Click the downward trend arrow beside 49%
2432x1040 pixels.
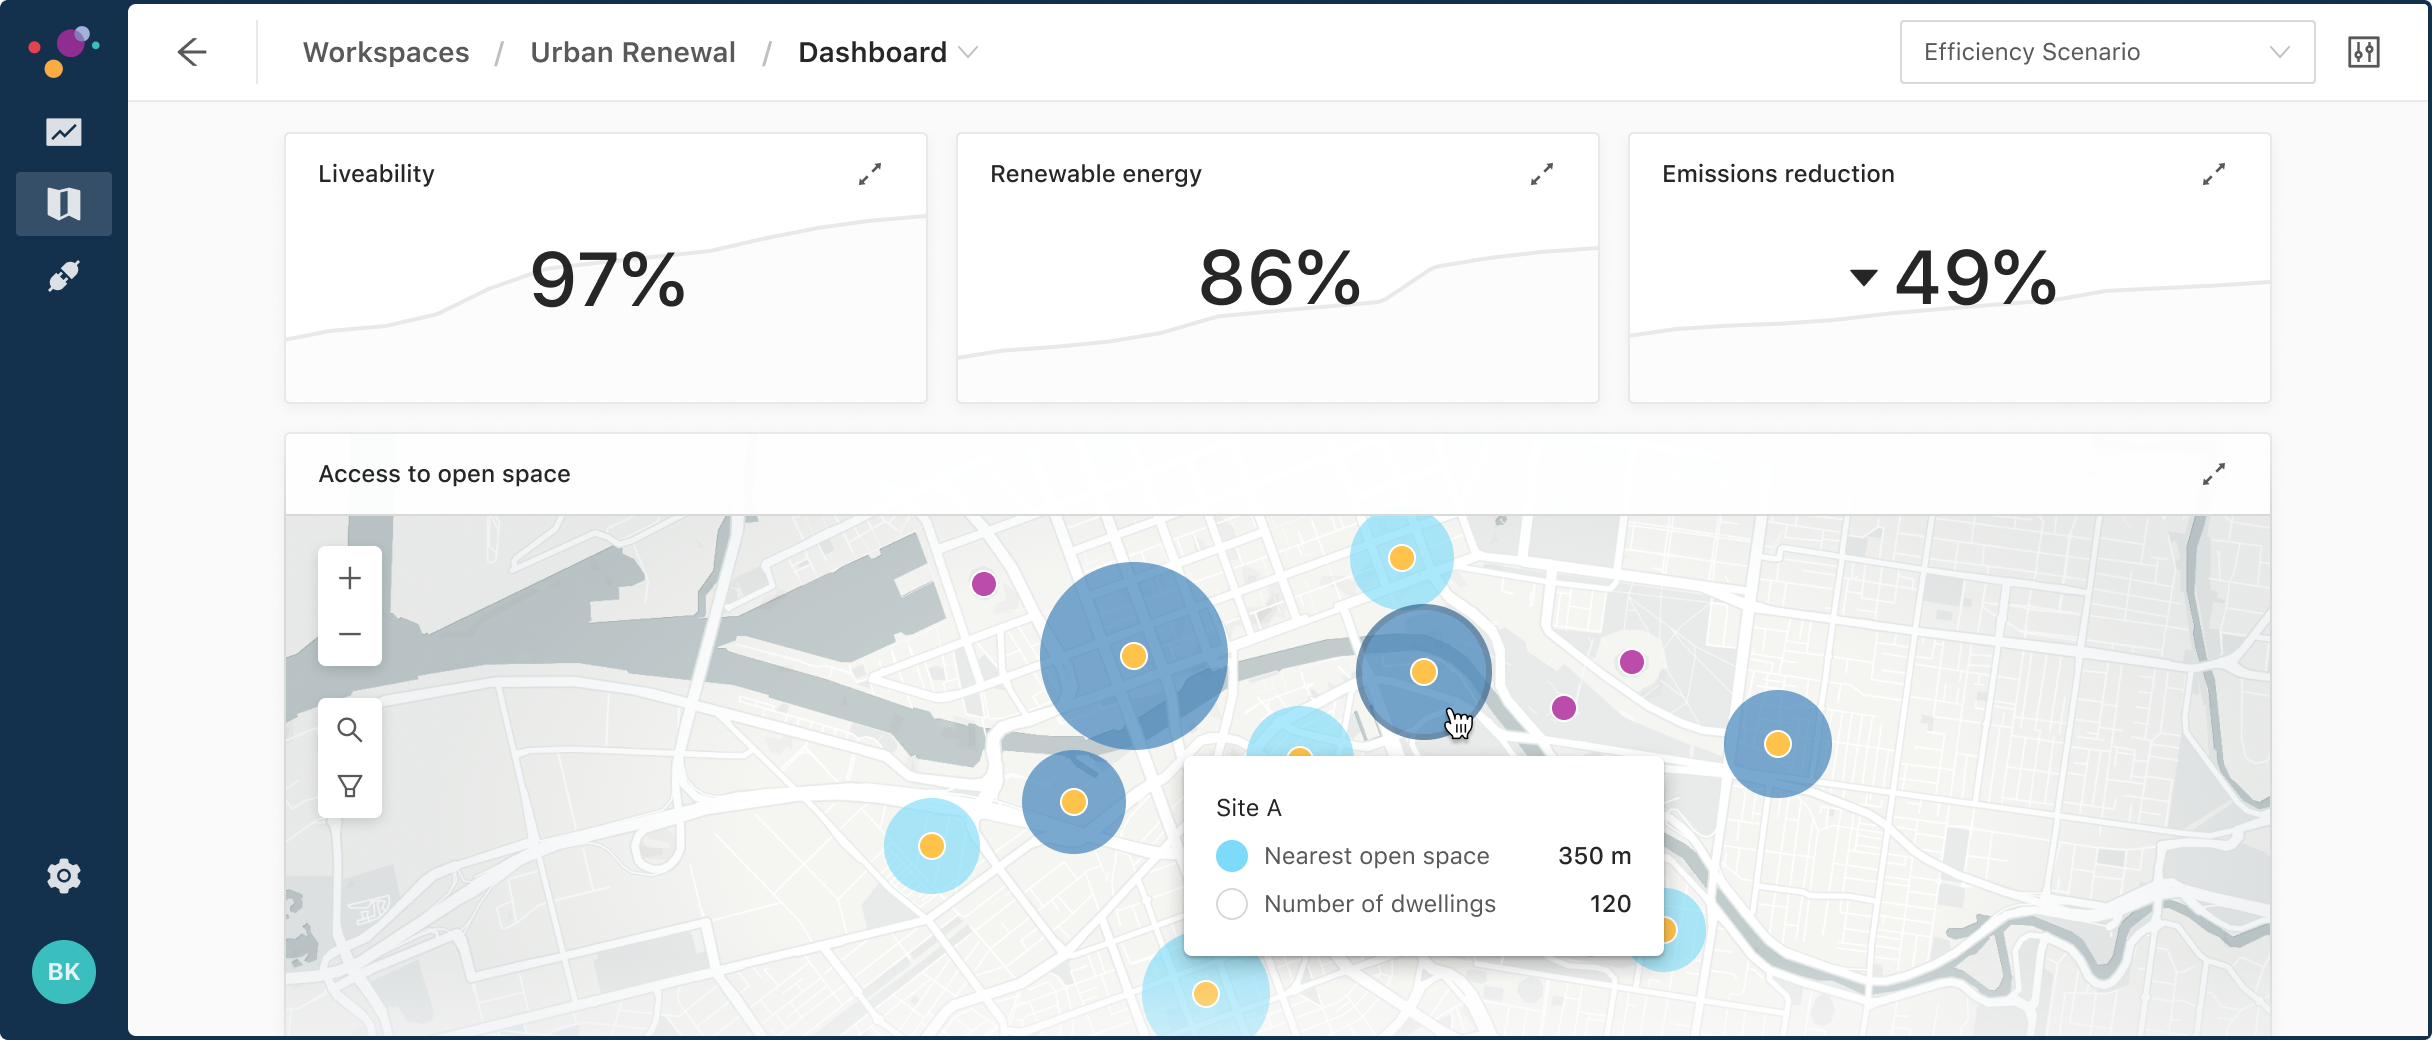(x=1864, y=277)
